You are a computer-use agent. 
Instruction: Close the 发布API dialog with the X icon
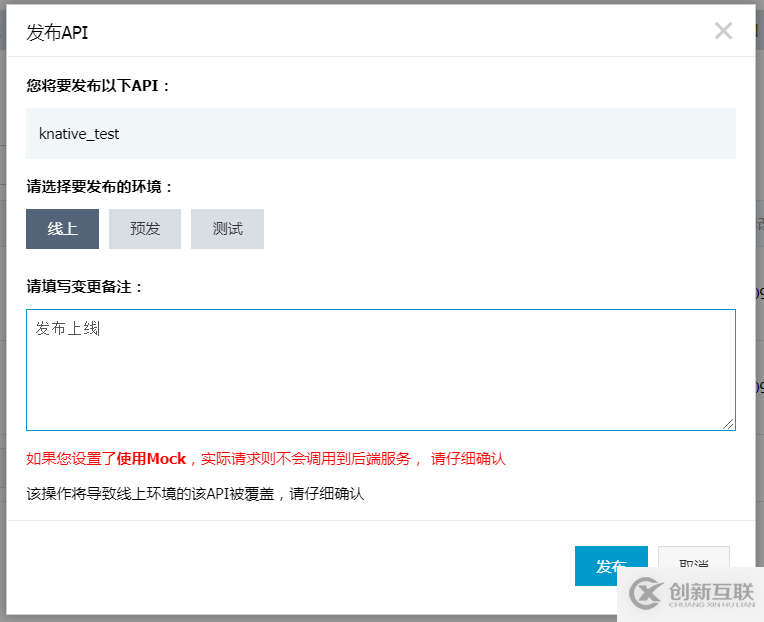click(723, 31)
